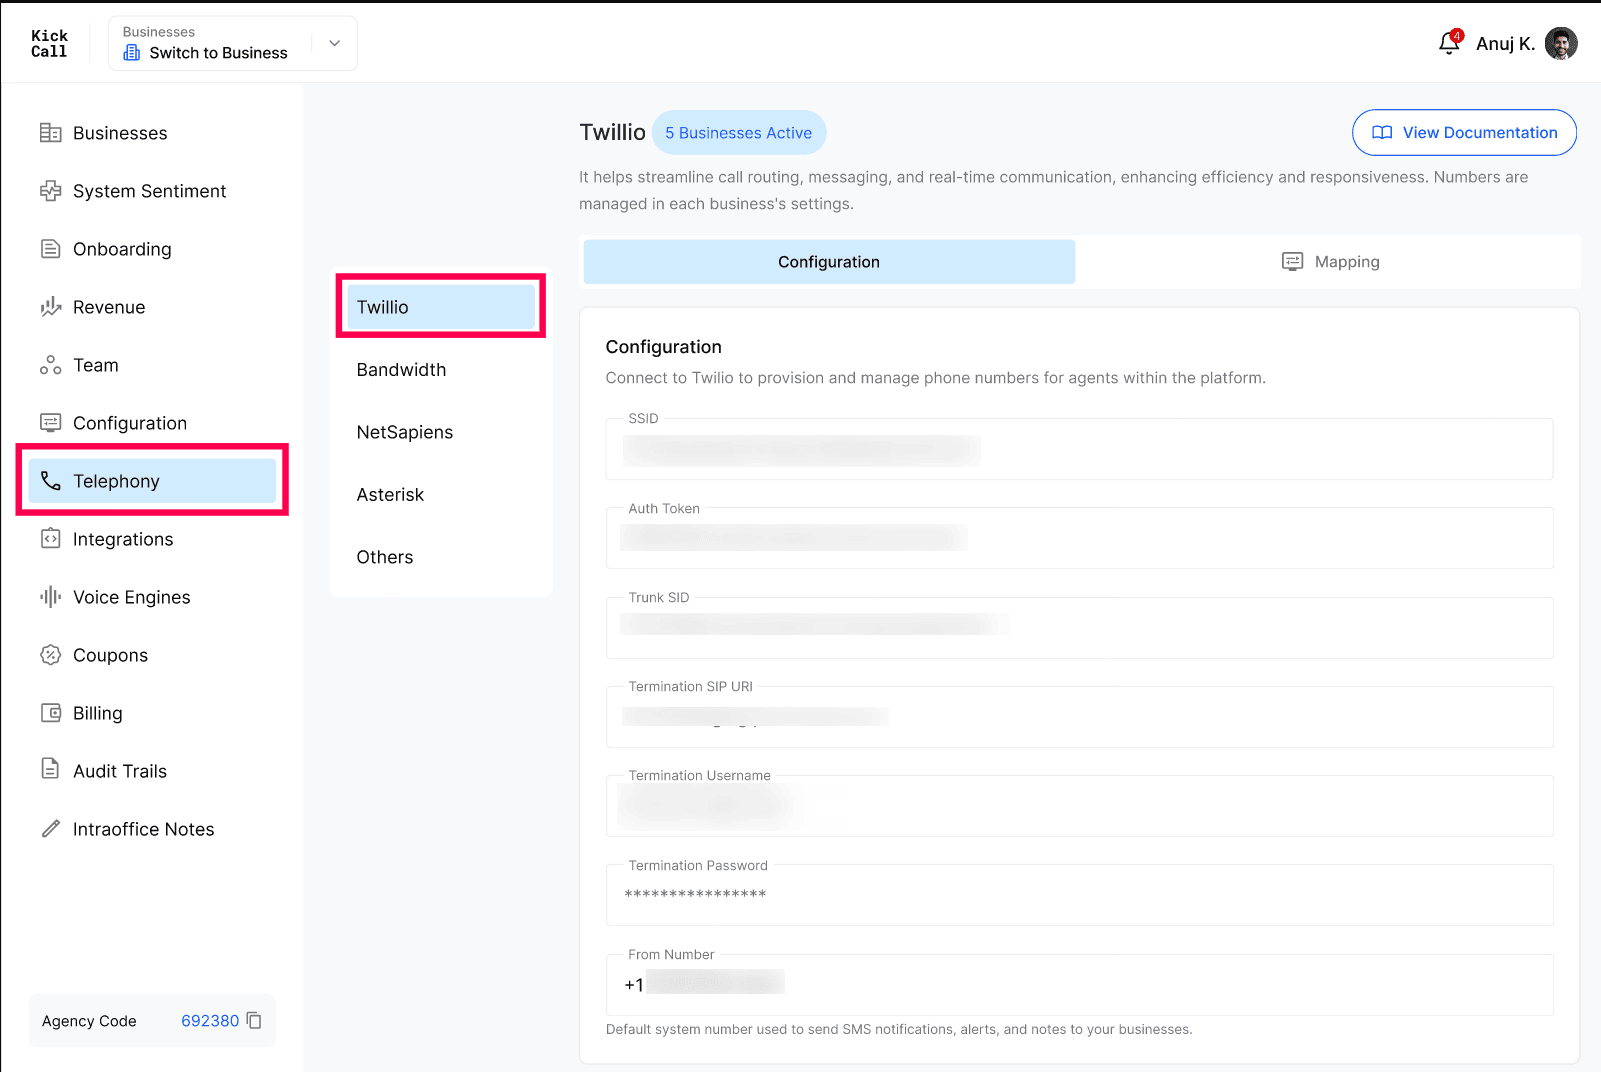This screenshot has width=1601, height=1072.
Task: Switch to the Mapping tab
Action: [1330, 262]
